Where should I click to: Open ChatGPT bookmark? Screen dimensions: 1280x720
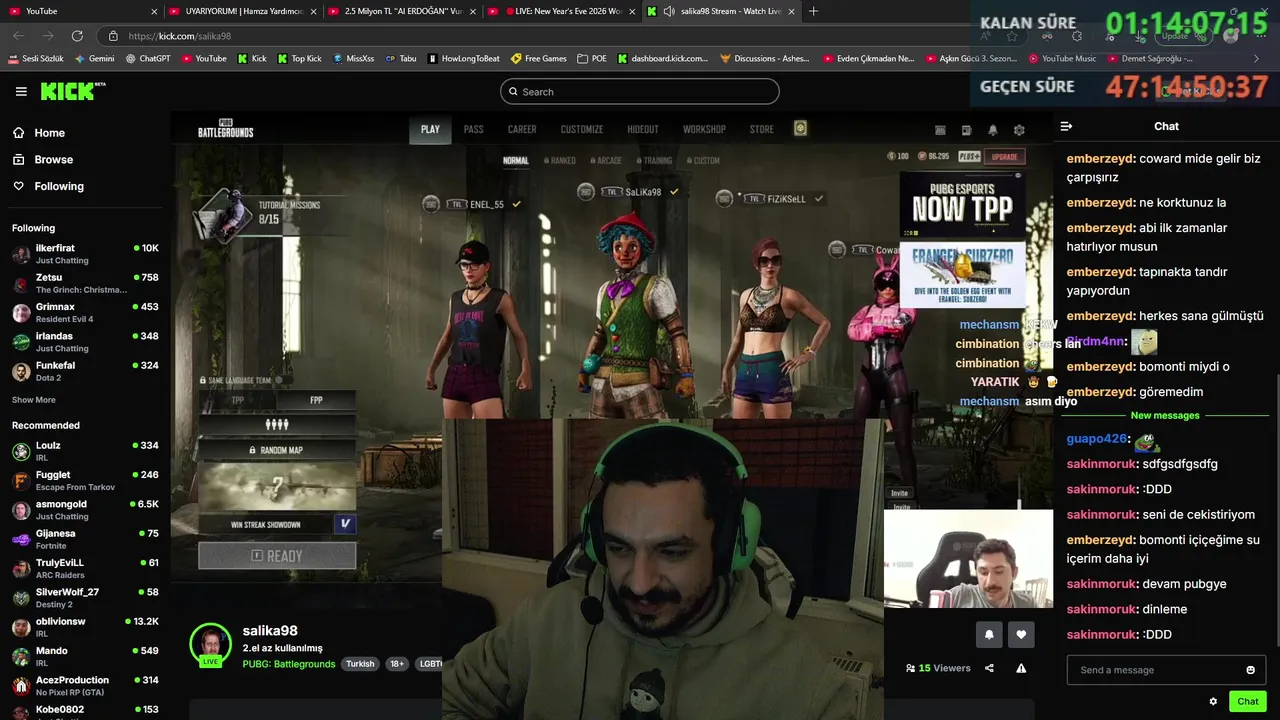tap(148, 59)
